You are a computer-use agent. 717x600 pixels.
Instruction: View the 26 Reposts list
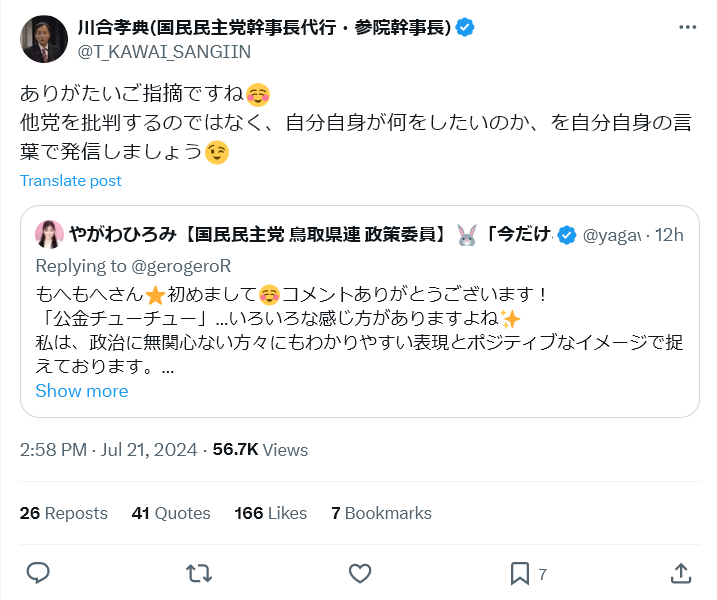[x=64, y=513]
